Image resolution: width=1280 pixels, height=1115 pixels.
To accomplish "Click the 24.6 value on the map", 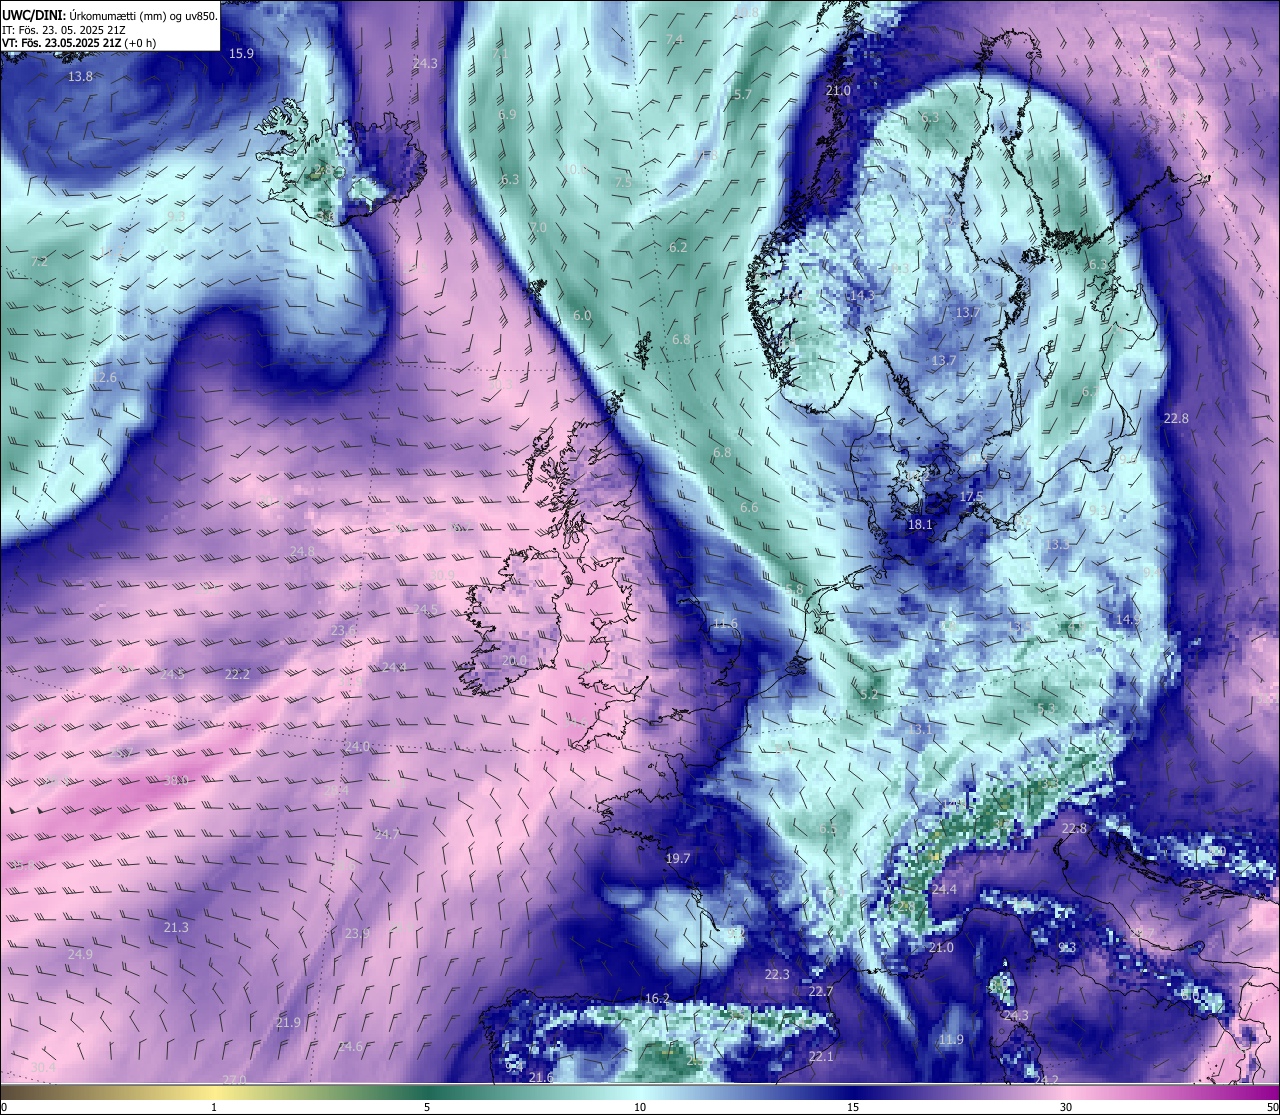I will click(x=350, y=1046).
